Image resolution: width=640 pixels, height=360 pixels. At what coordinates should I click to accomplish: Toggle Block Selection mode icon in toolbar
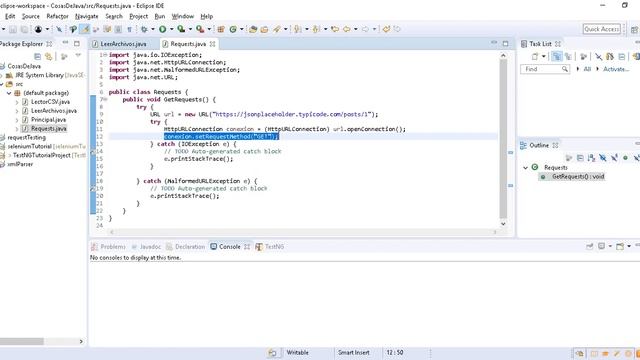(x=118, y=29)
